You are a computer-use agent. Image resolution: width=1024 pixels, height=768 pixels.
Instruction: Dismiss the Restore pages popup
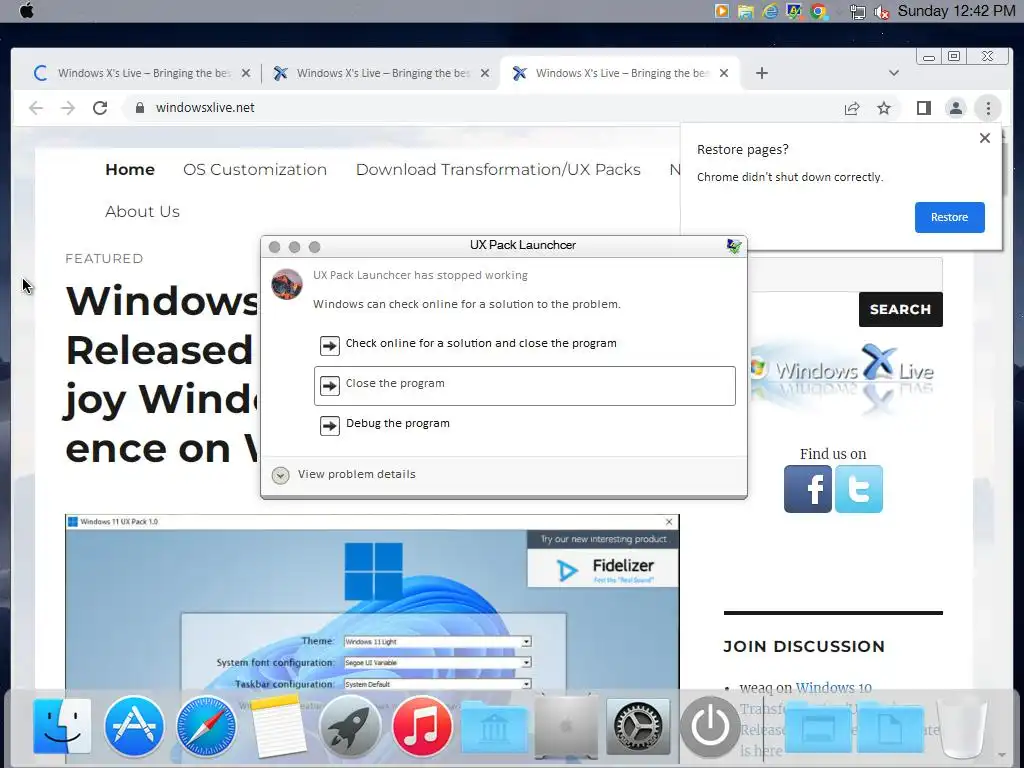985,138
